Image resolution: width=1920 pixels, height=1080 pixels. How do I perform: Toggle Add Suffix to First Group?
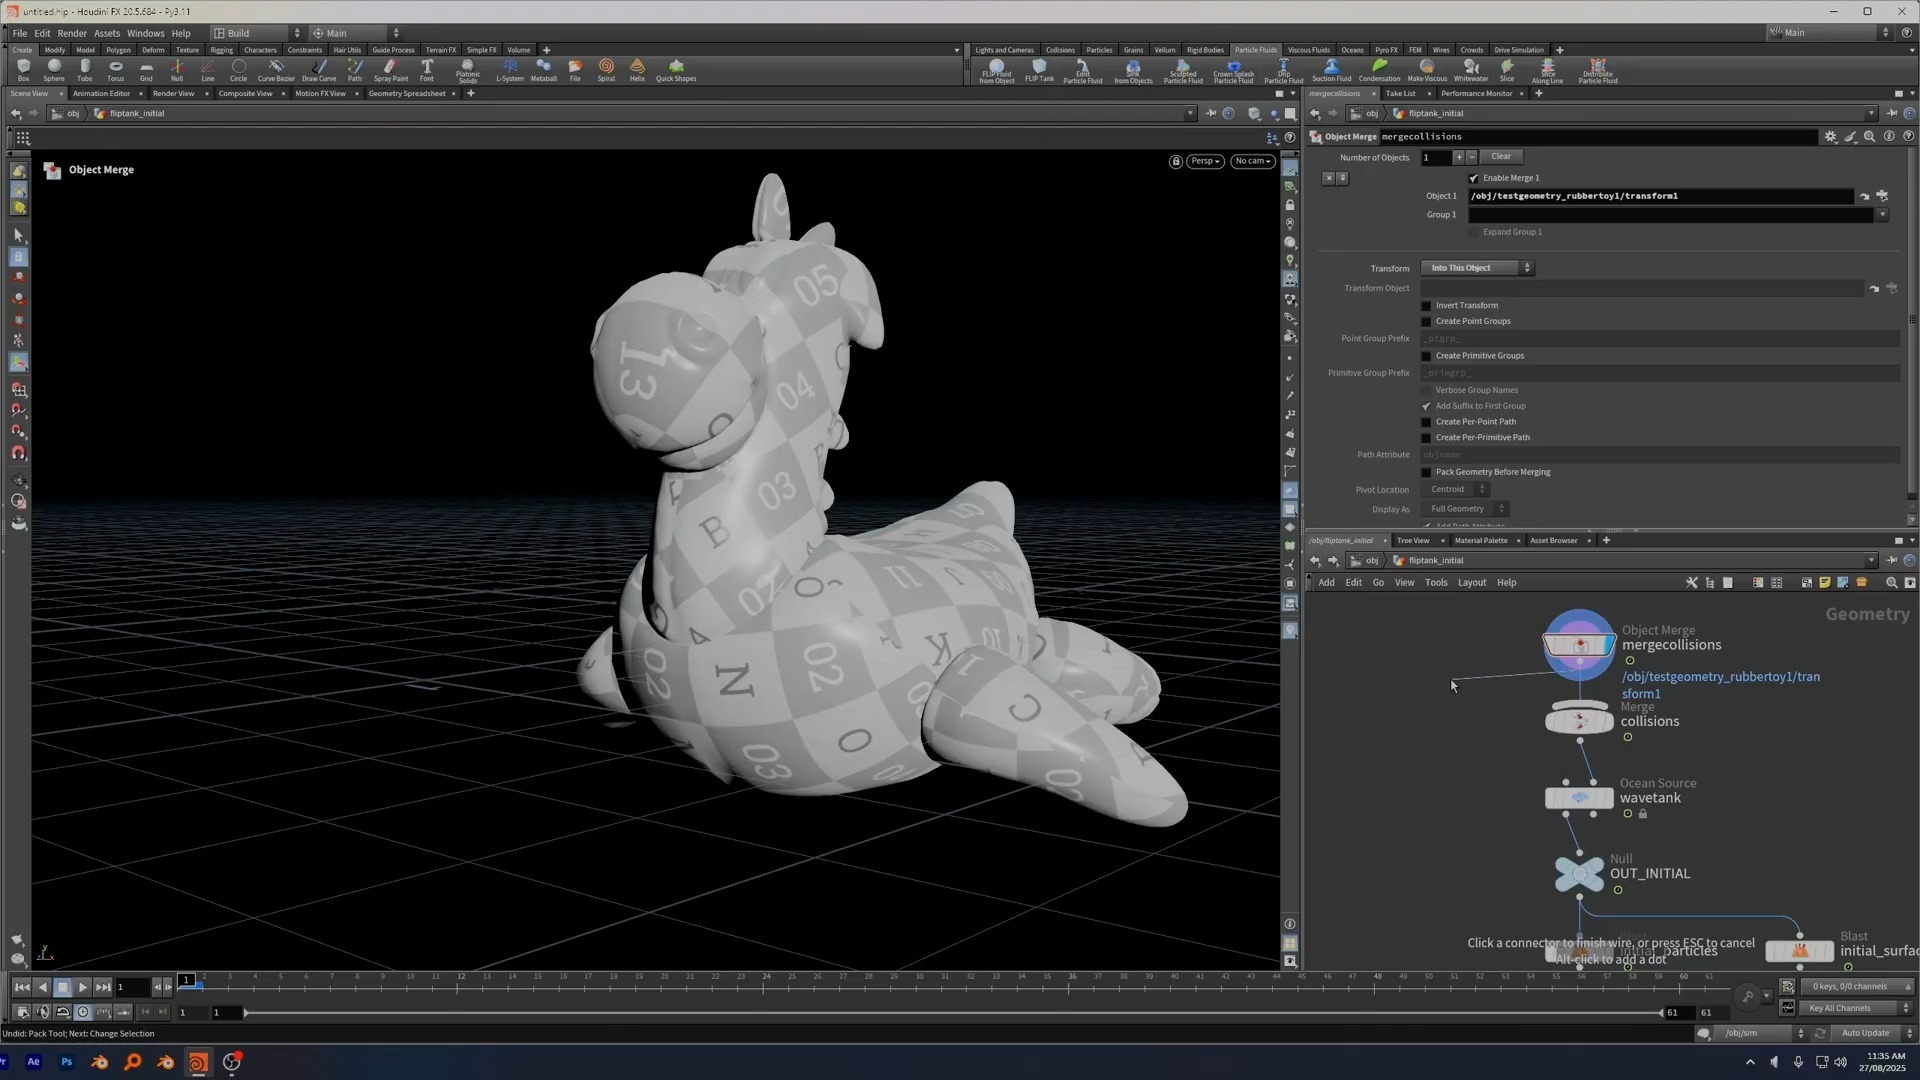1427,406
